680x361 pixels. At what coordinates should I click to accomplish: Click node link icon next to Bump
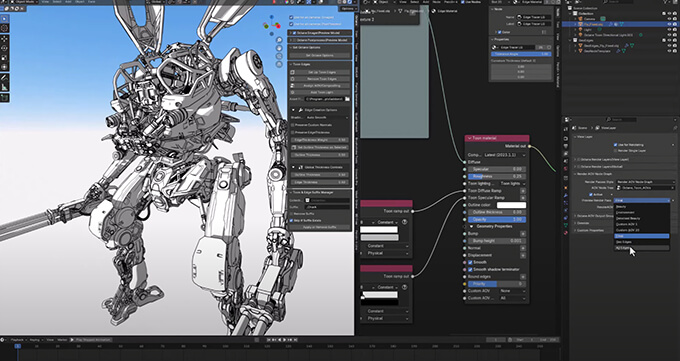tap(523, 233)
